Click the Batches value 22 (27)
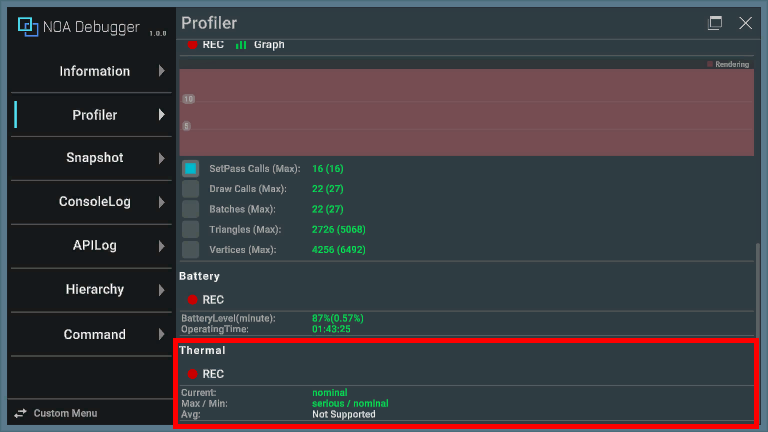Viewport: 768px width, 432px height. point(328,209)
